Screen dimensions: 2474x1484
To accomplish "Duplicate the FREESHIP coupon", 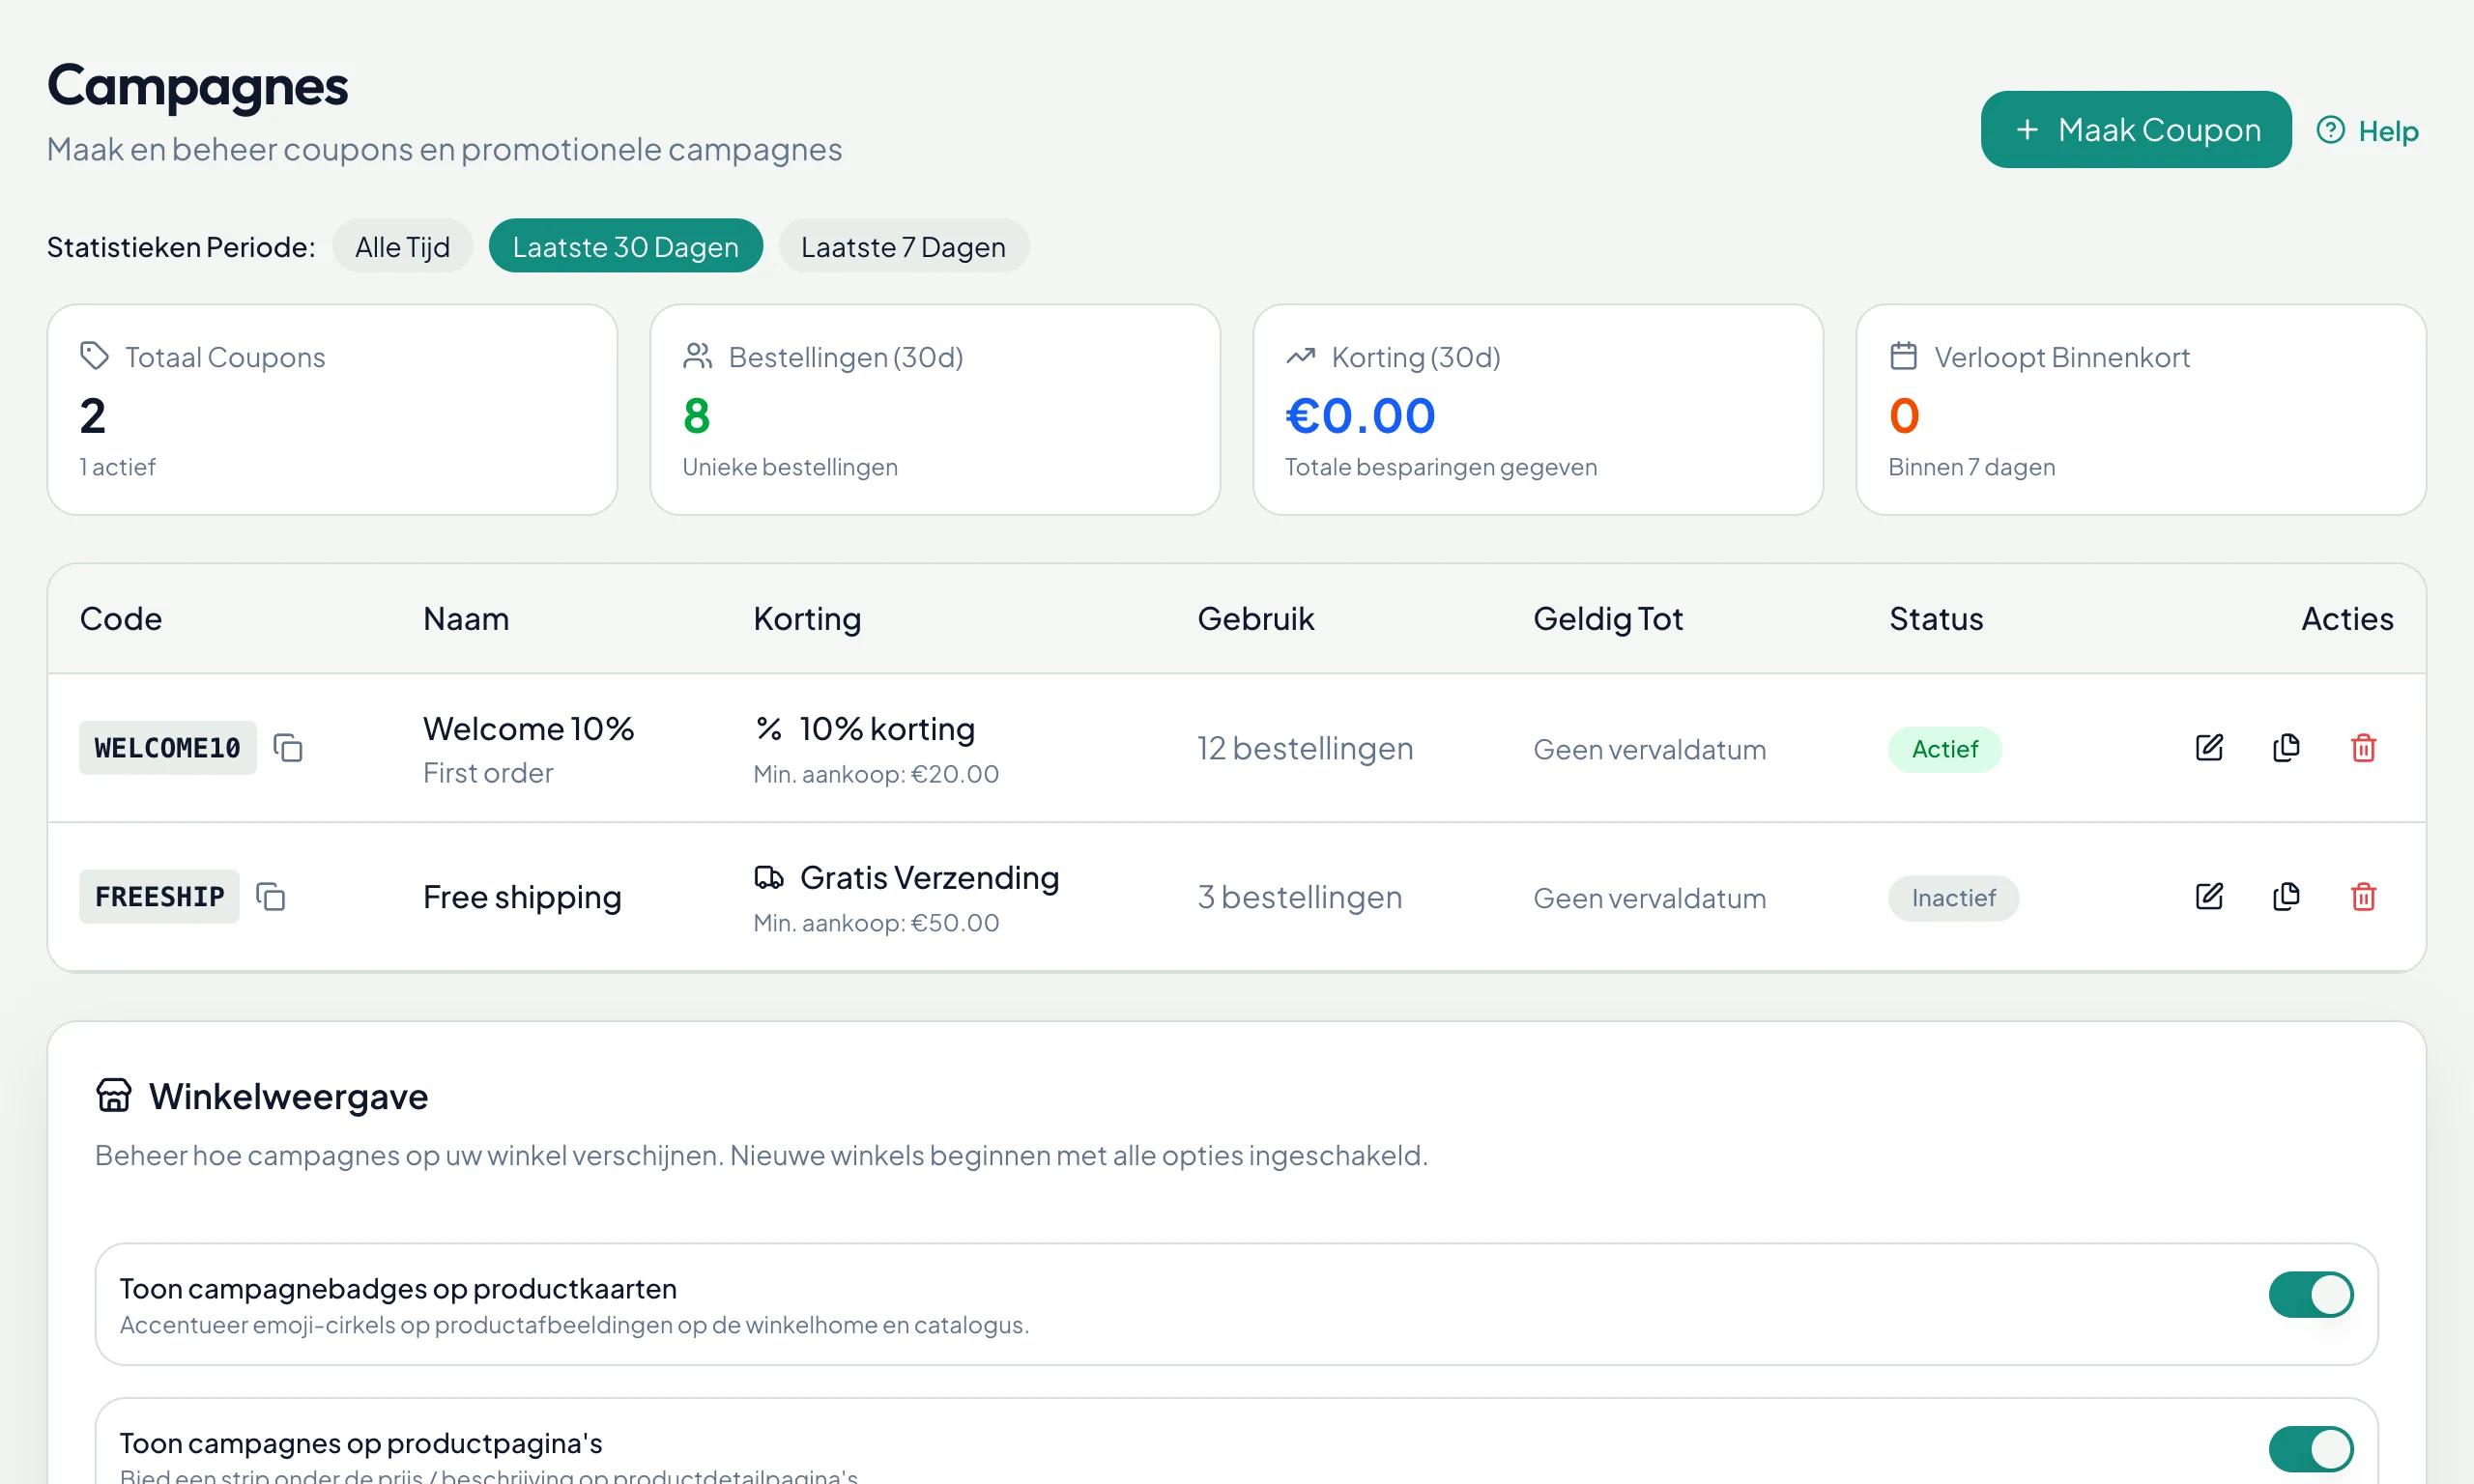I will pos(2286,897).
